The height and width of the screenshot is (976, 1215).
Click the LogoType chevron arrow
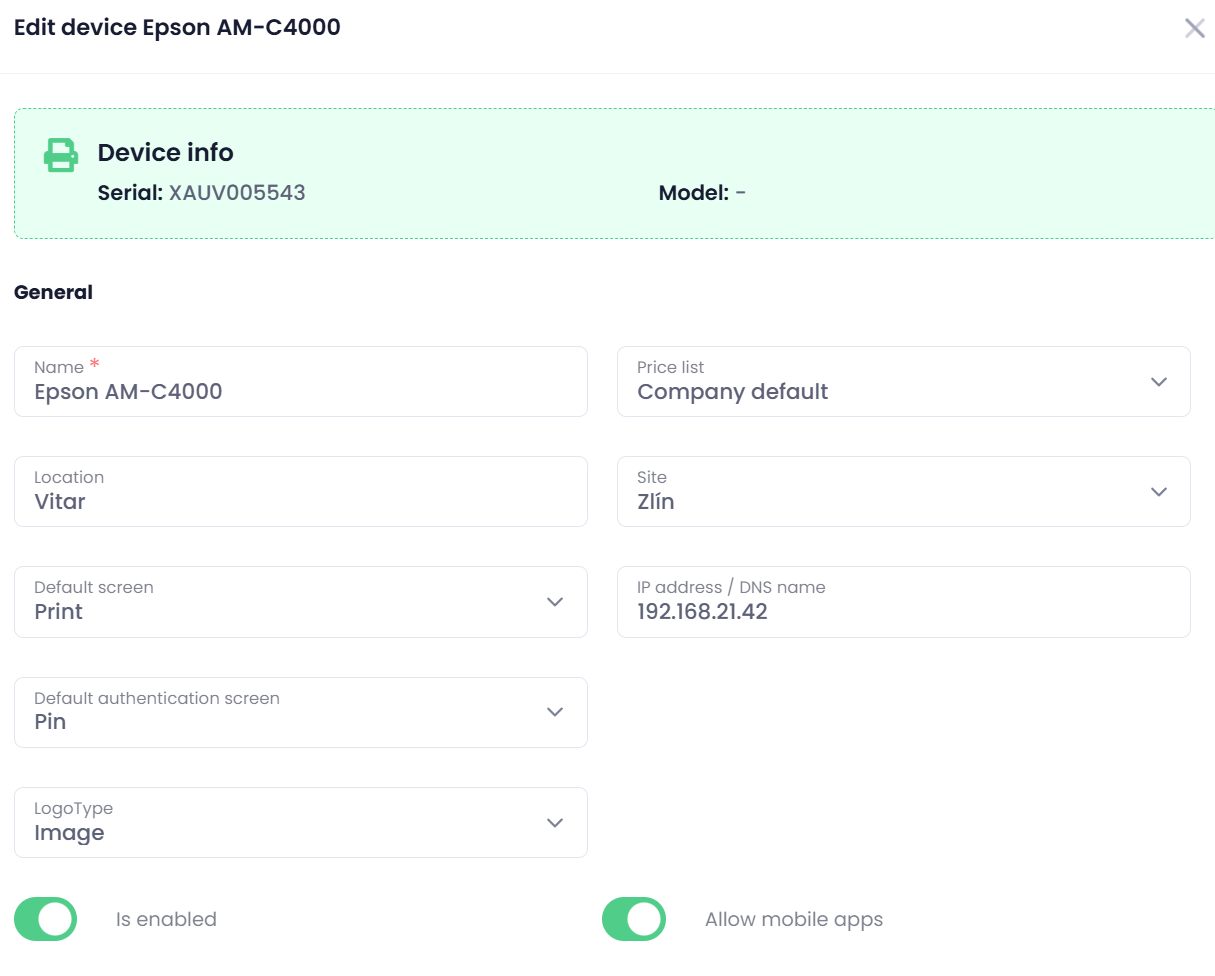(x=555, y=823)
